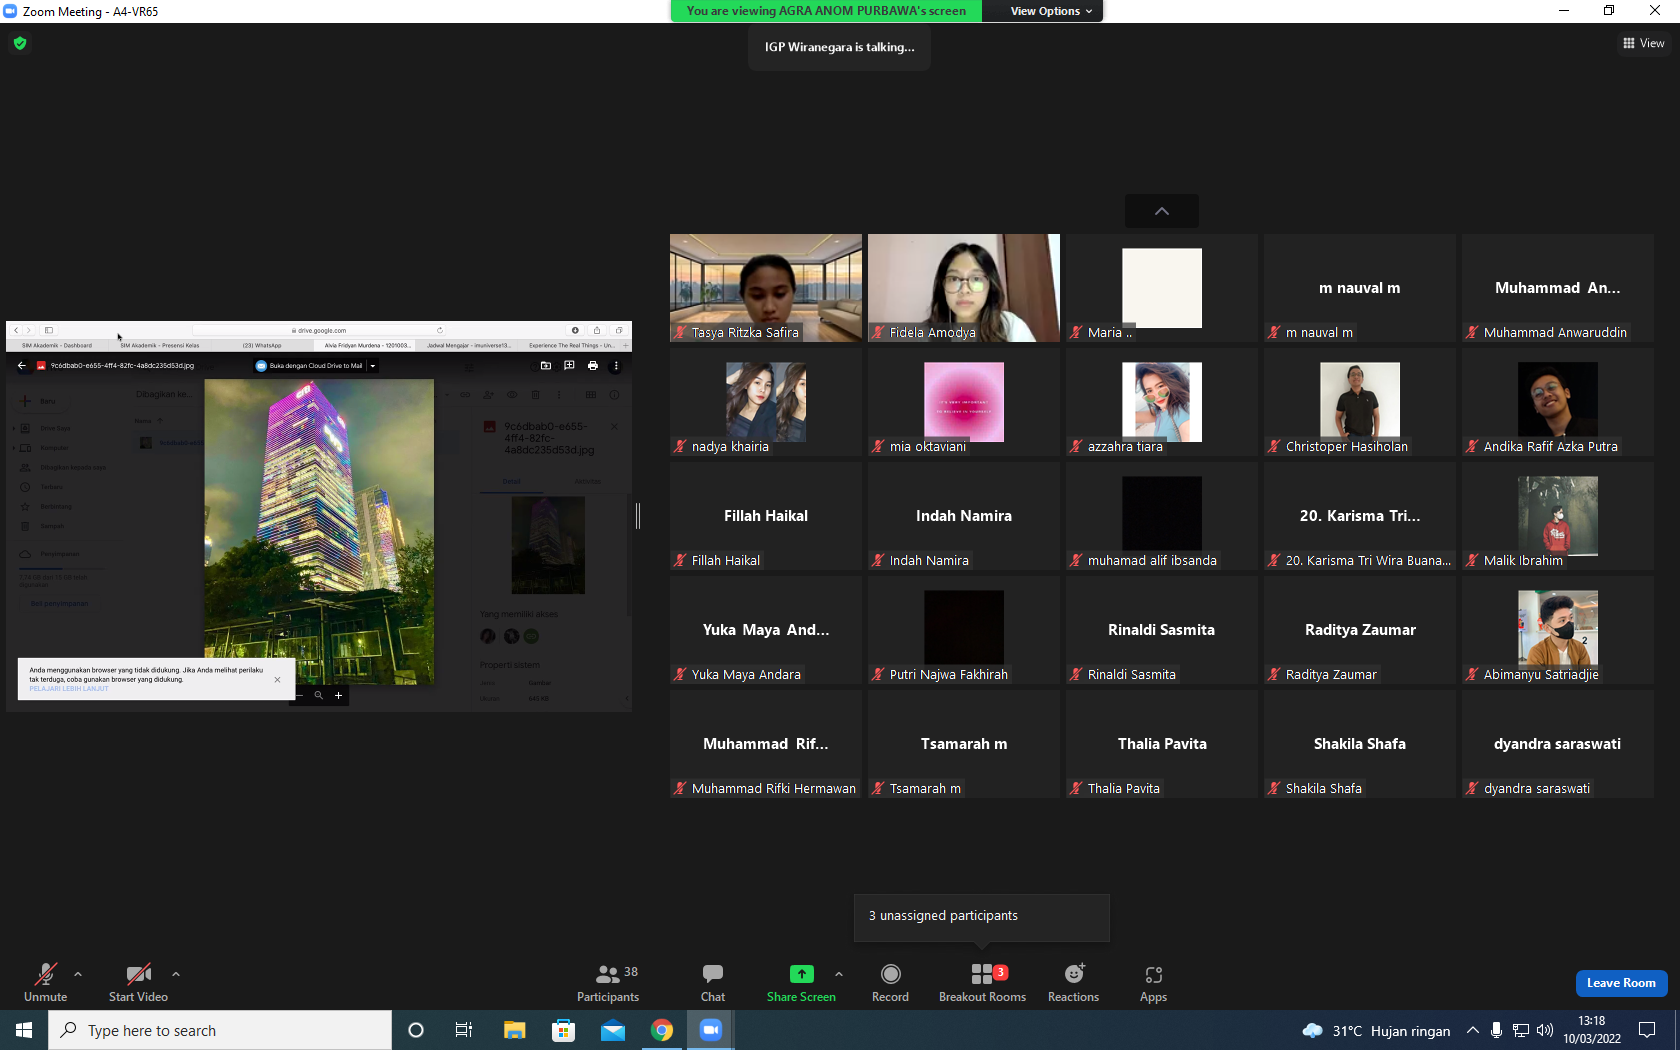Image resolution: width=1680 pixels, height=1050 pixels.
Task: Open the Apps panel
Action: [x=1153, y=983]
